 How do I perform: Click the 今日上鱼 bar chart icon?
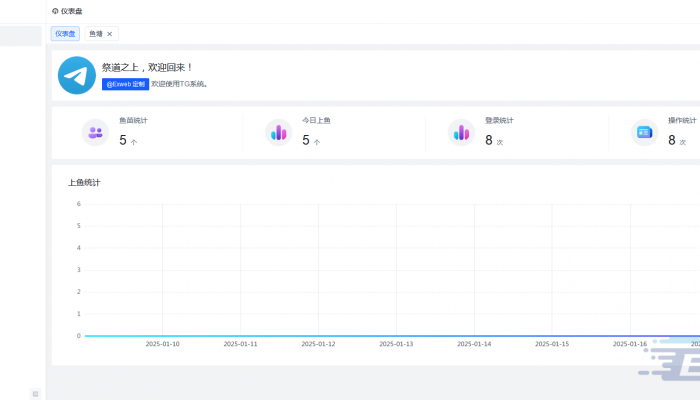click(x=279, y=133)
